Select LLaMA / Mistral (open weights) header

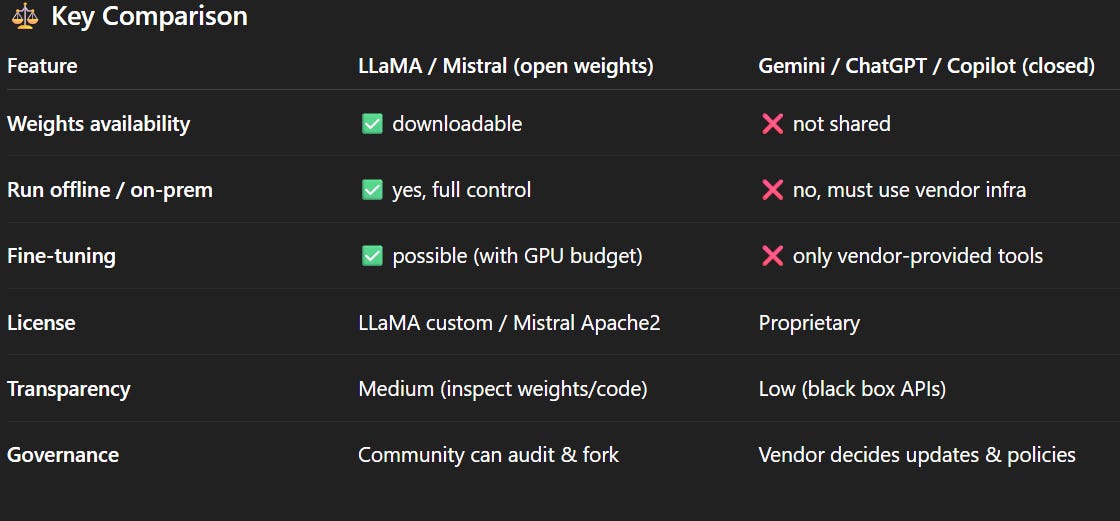click(506, 66)
